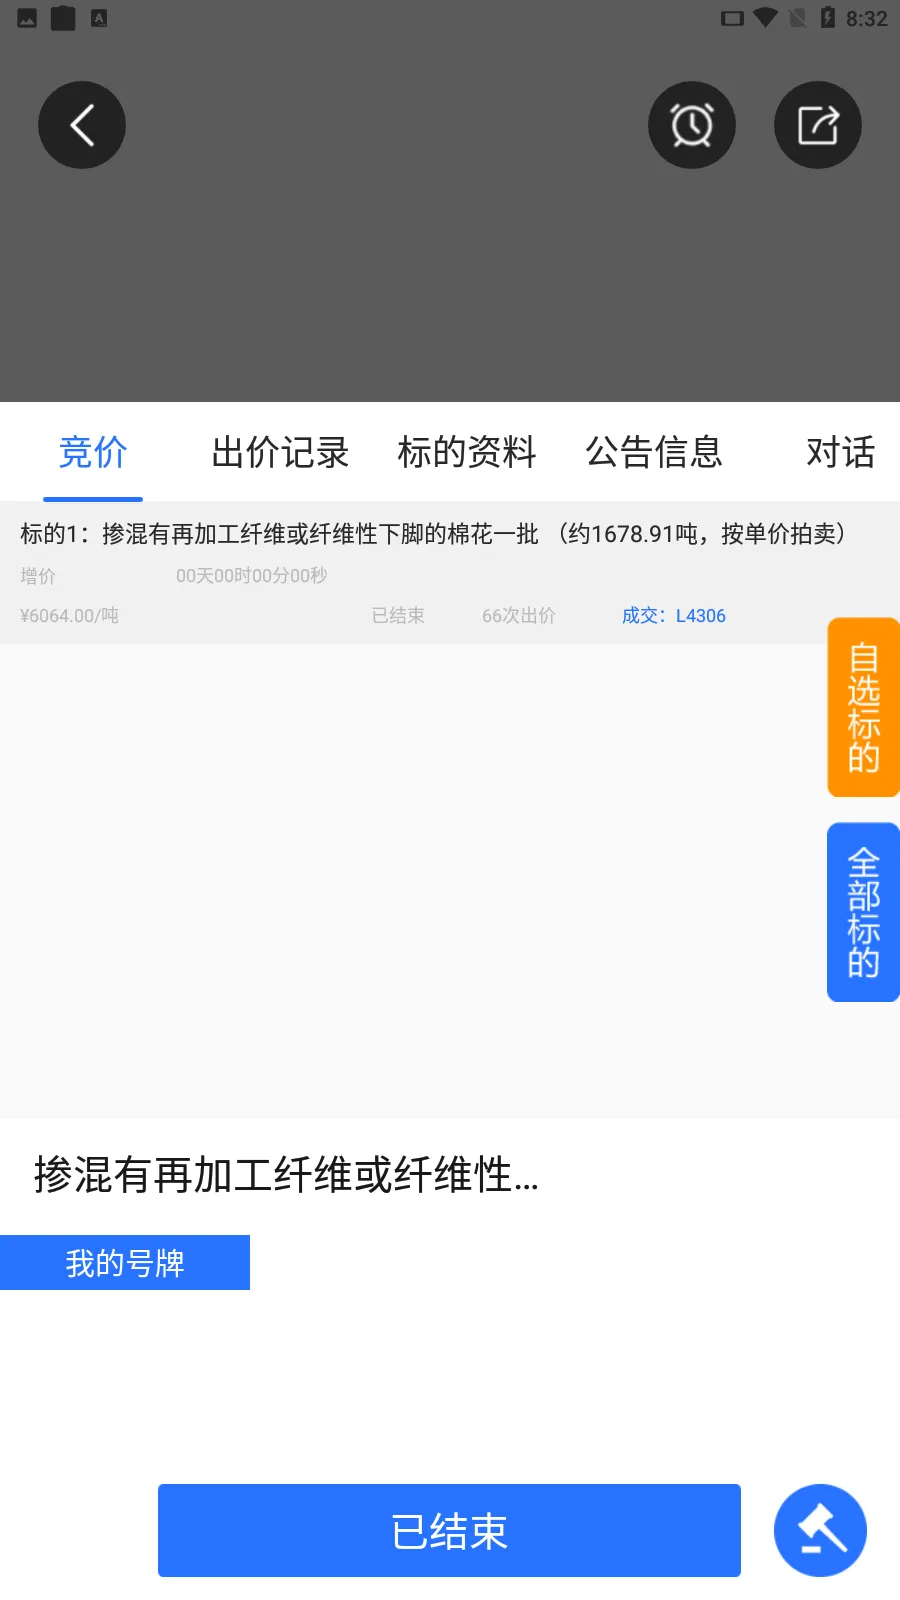Viewport: 900px width, 1600px height.
Task: Open the 标的资料 tab
Action: click(x=467, y=452)
